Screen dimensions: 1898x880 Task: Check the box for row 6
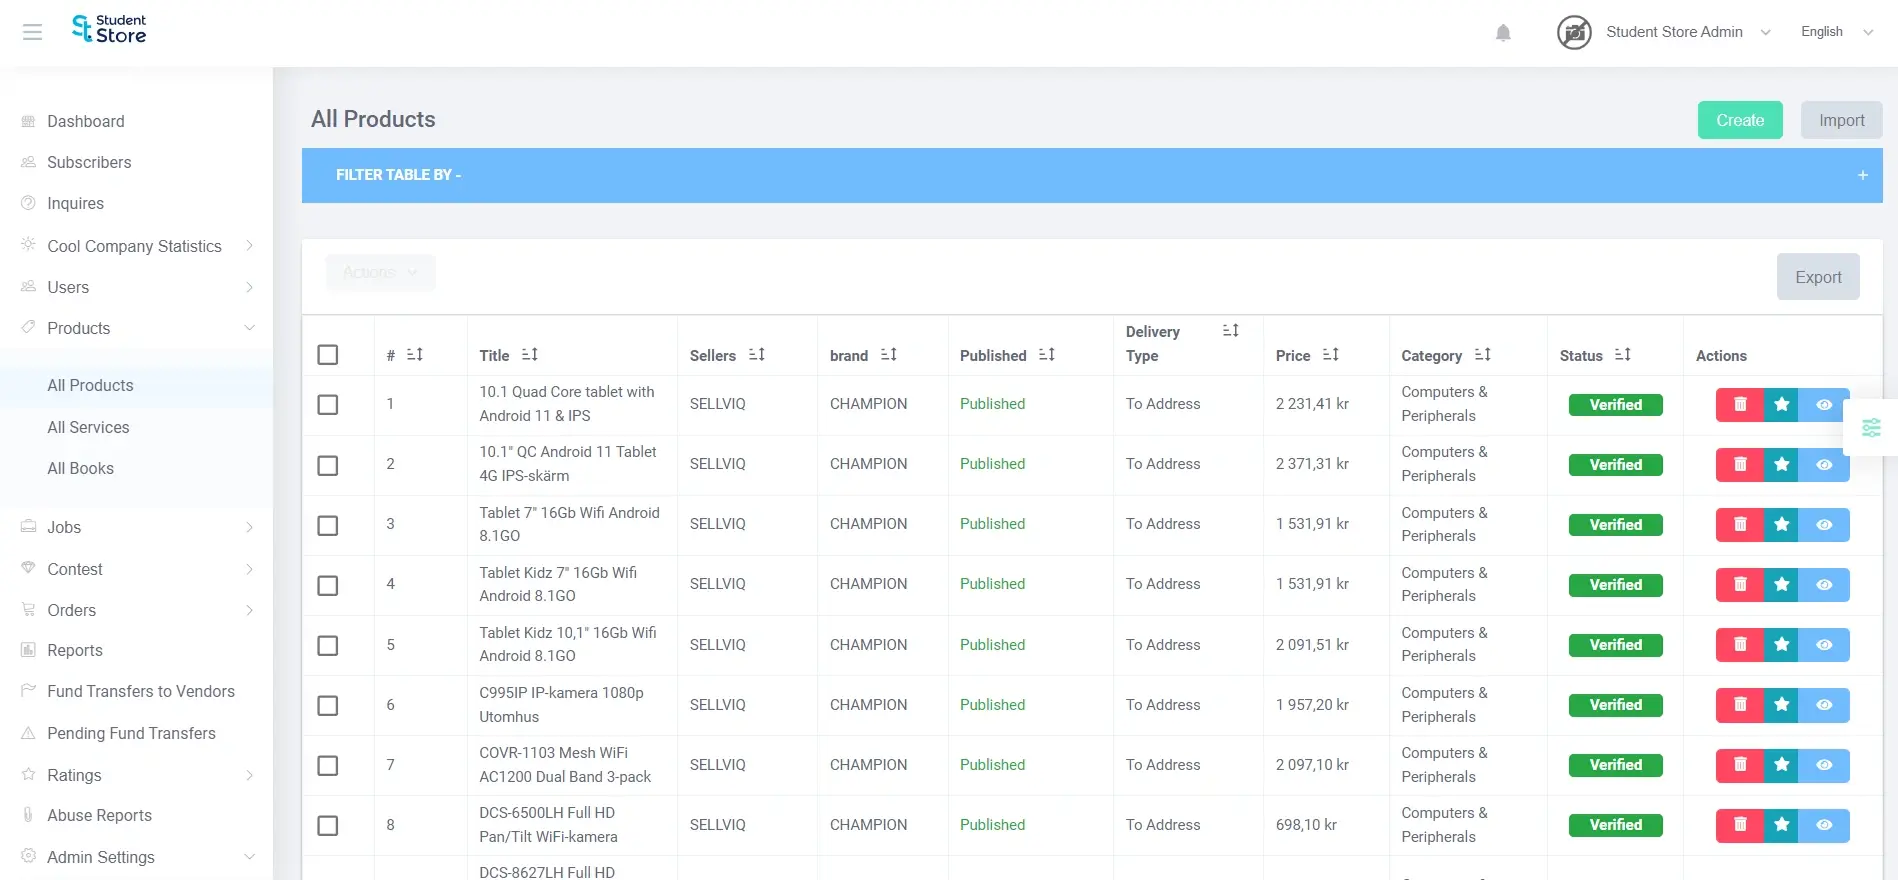click(328, 705)
